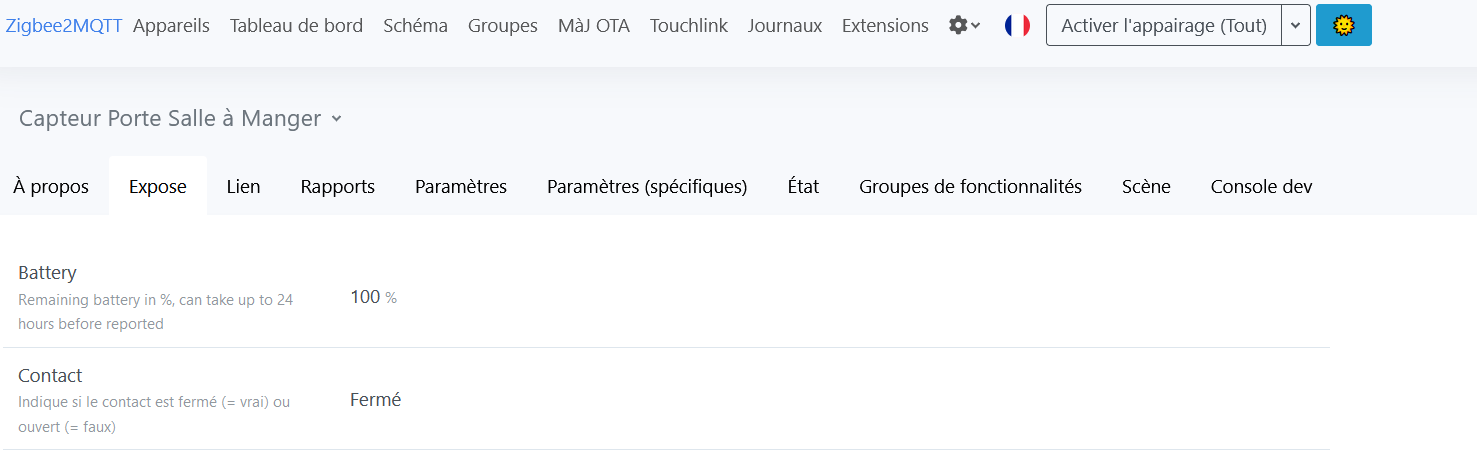Switch to the Lien tab

[243, 186]
